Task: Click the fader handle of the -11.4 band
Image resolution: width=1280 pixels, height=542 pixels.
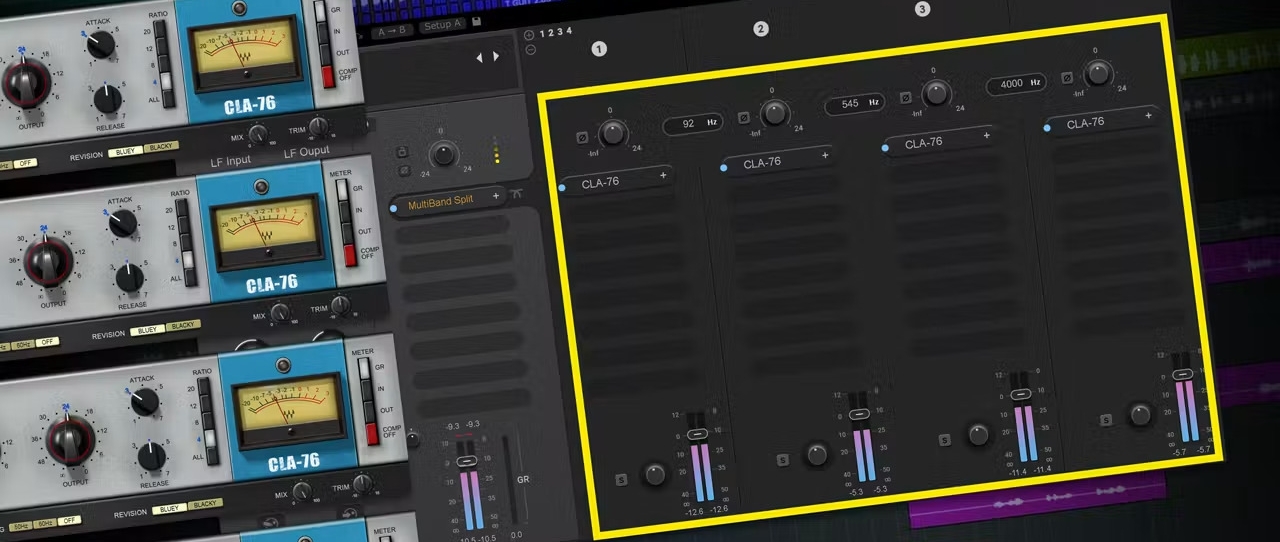Action: 1020,394
